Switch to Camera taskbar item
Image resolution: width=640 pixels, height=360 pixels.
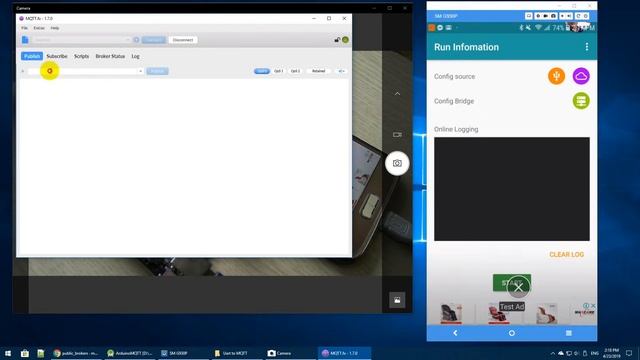tap(290, 353)
